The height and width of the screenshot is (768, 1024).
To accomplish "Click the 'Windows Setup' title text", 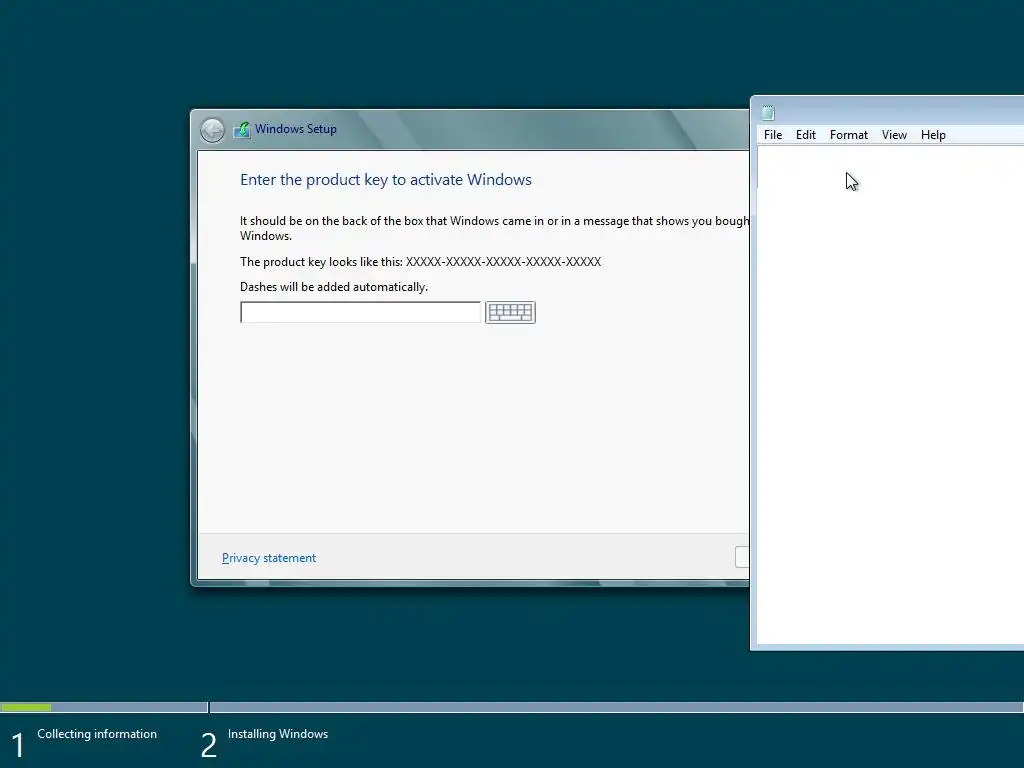I will pyautogui.click(x=295, y=129).
